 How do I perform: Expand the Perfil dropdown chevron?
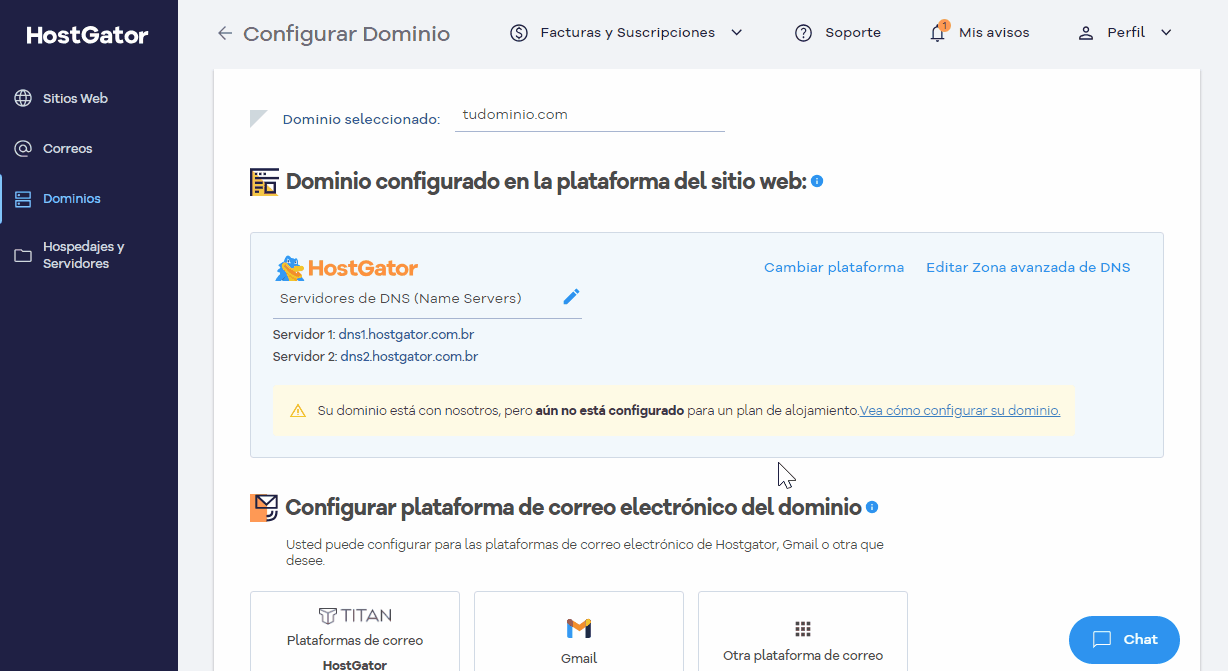tap(1166, 33)
